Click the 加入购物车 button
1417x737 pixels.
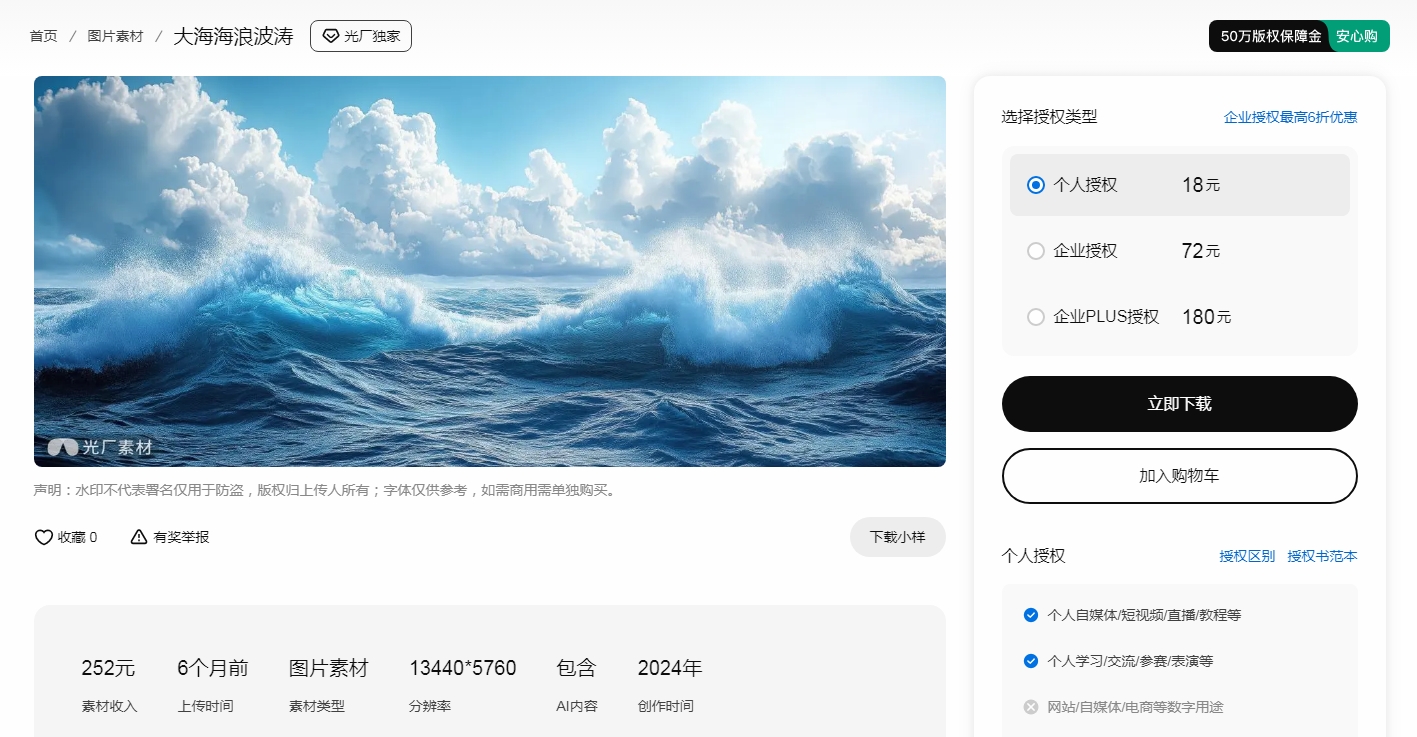click(x=1180, y=476)
